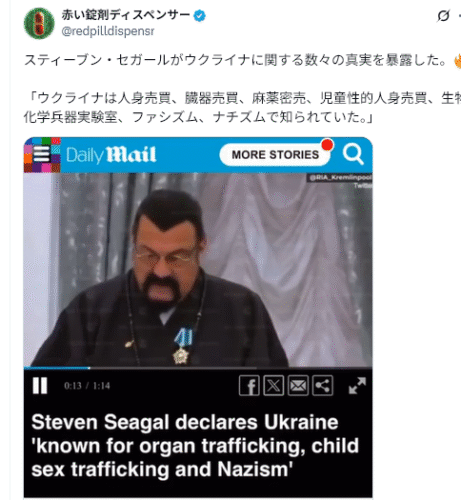Viewport: 461px width, 500px height.
Task: Click the Steven Seagal video frame
Action: (198, 269)
